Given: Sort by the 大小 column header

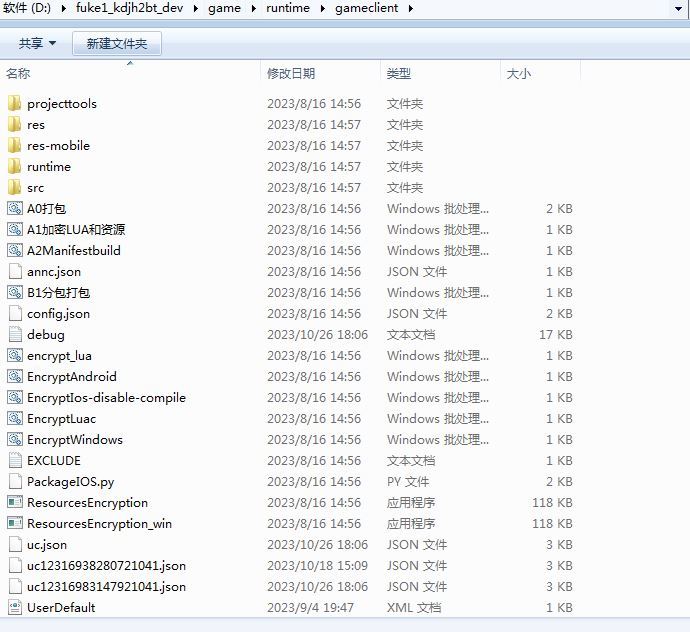Looking at the screenshot, I should pos(519,74).
